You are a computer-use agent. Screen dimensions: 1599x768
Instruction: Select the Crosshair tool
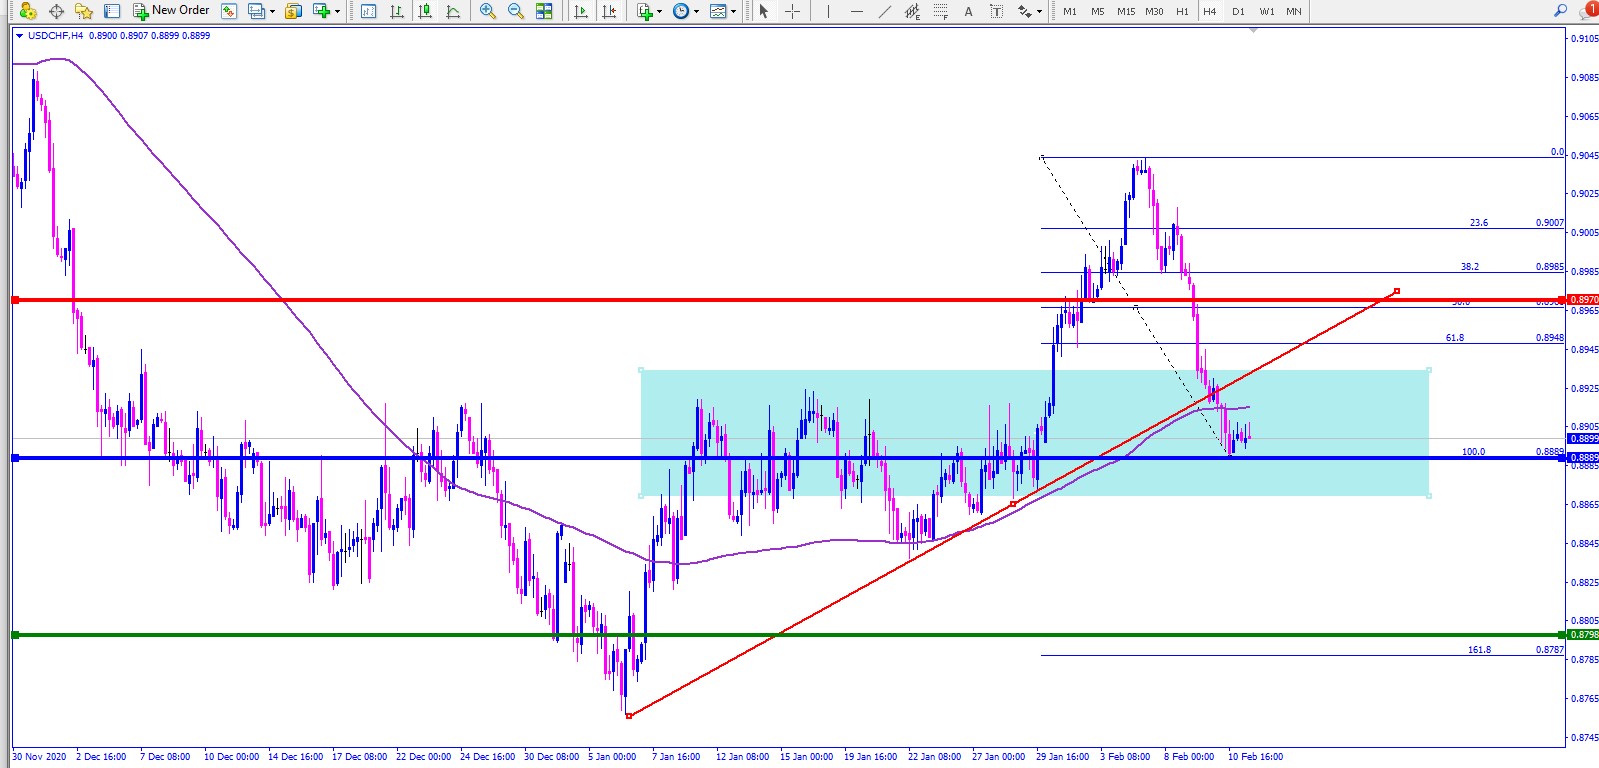[x=792, y=11]
